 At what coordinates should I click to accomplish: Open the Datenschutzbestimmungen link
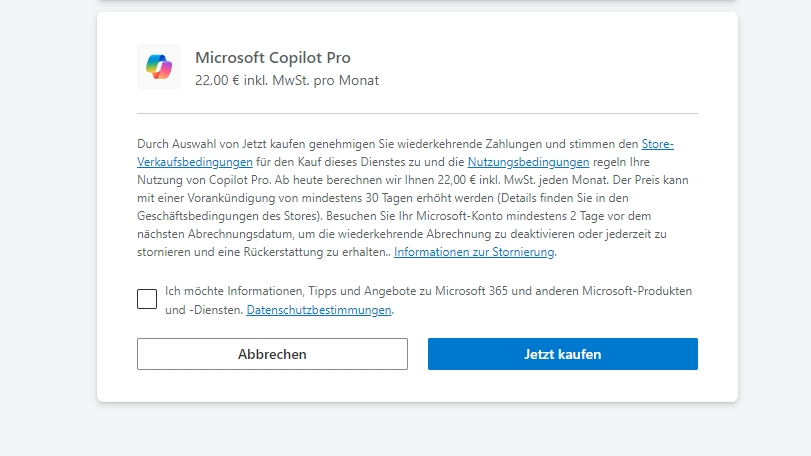coord(319,310)
